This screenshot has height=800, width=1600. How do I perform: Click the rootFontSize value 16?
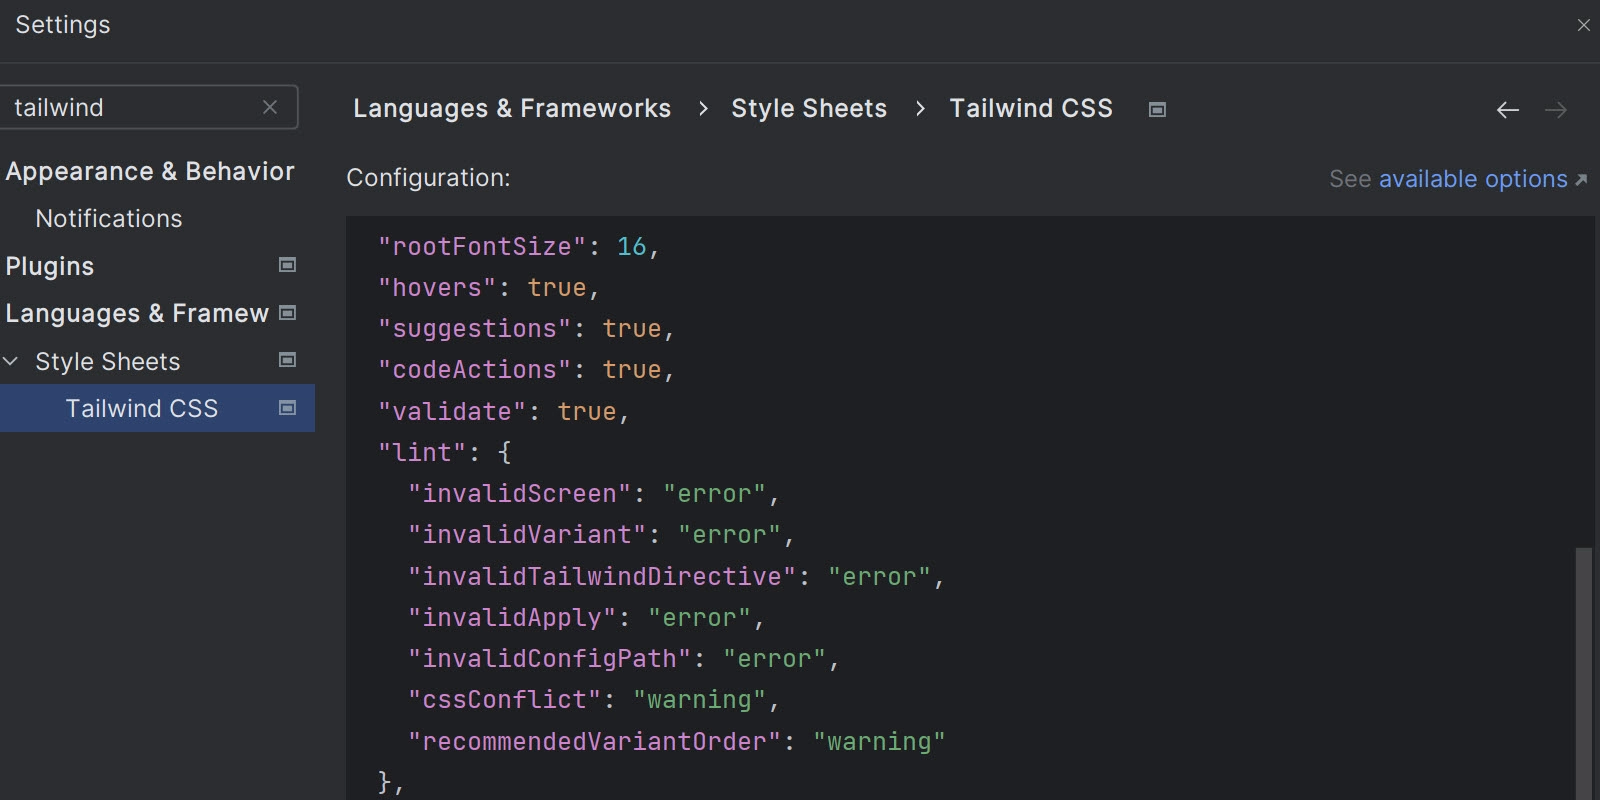[x=632, y=246]
